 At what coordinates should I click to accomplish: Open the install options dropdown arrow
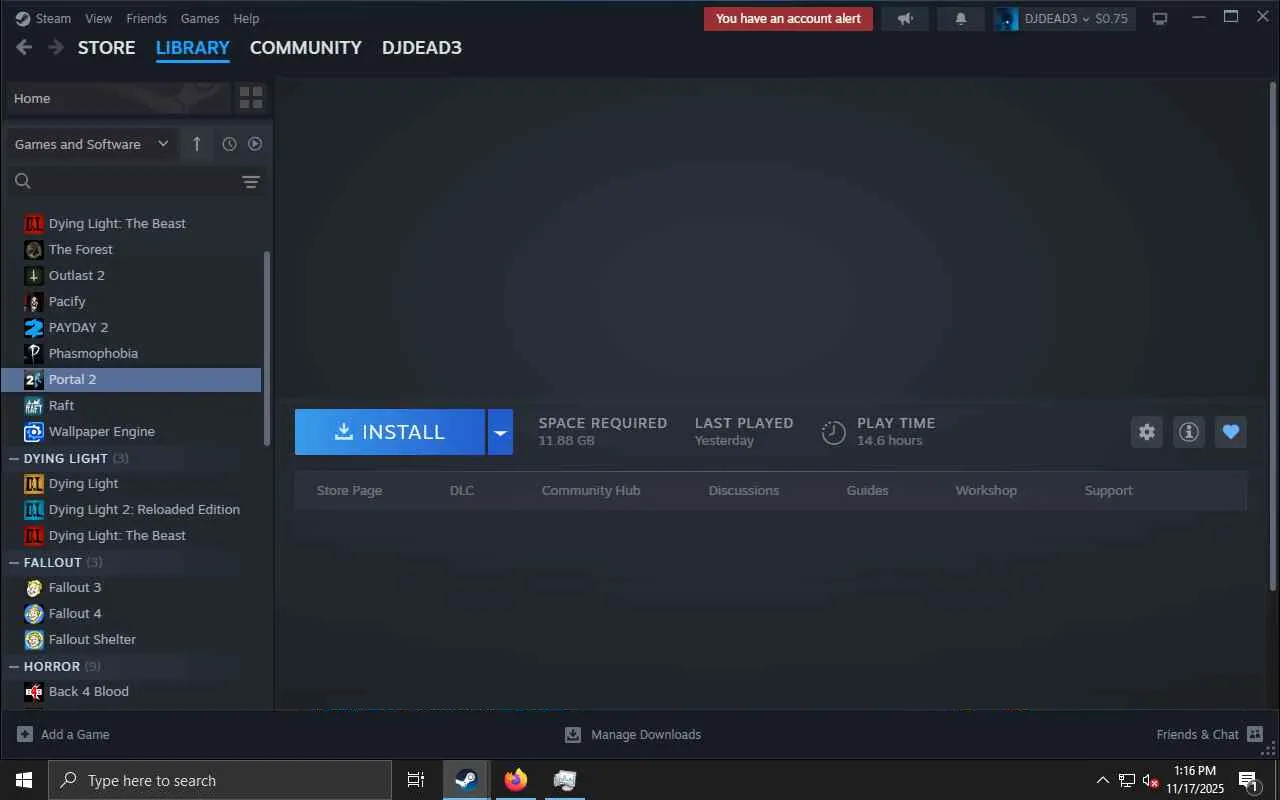click(x=500, y=432)
